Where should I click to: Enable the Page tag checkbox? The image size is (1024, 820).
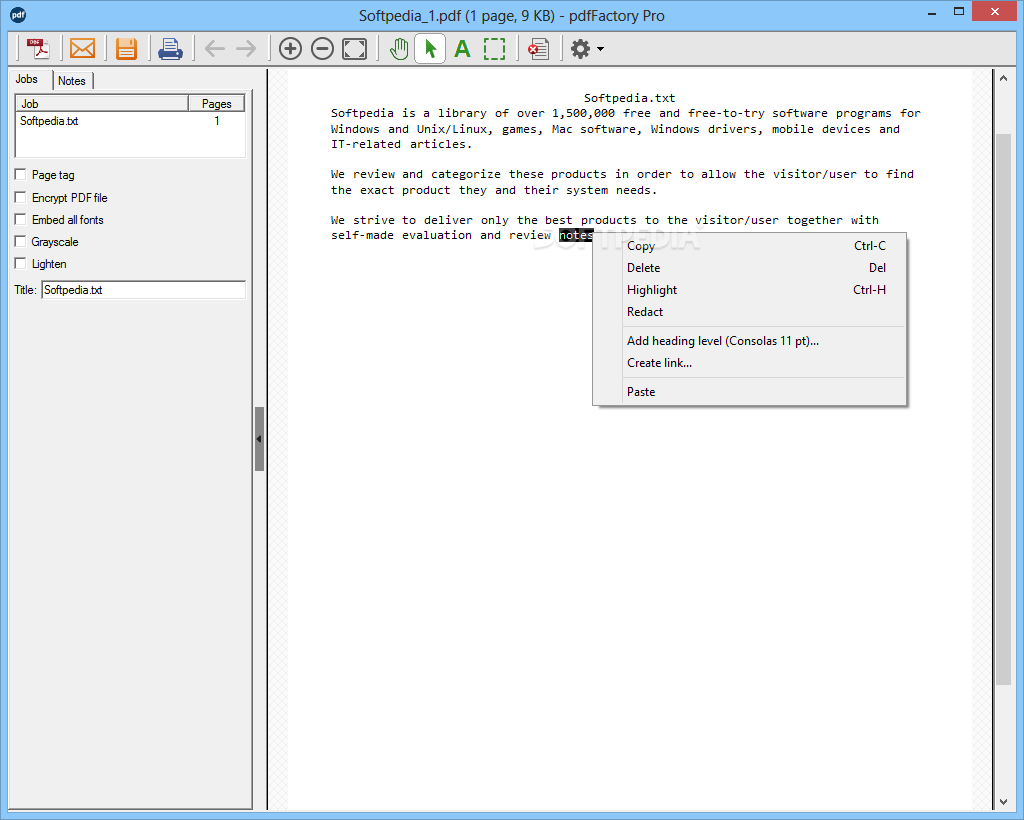(x=20, y=174)
